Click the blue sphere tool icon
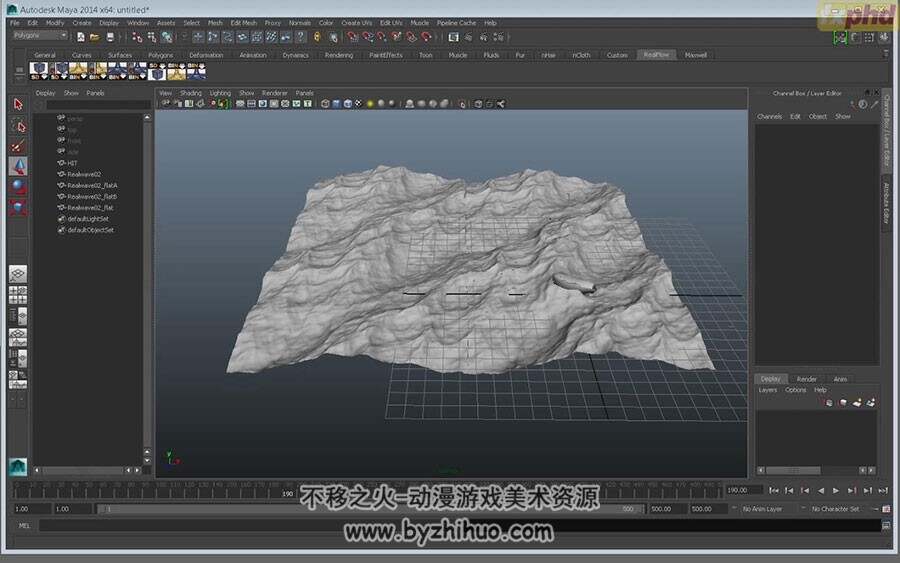 18,187
